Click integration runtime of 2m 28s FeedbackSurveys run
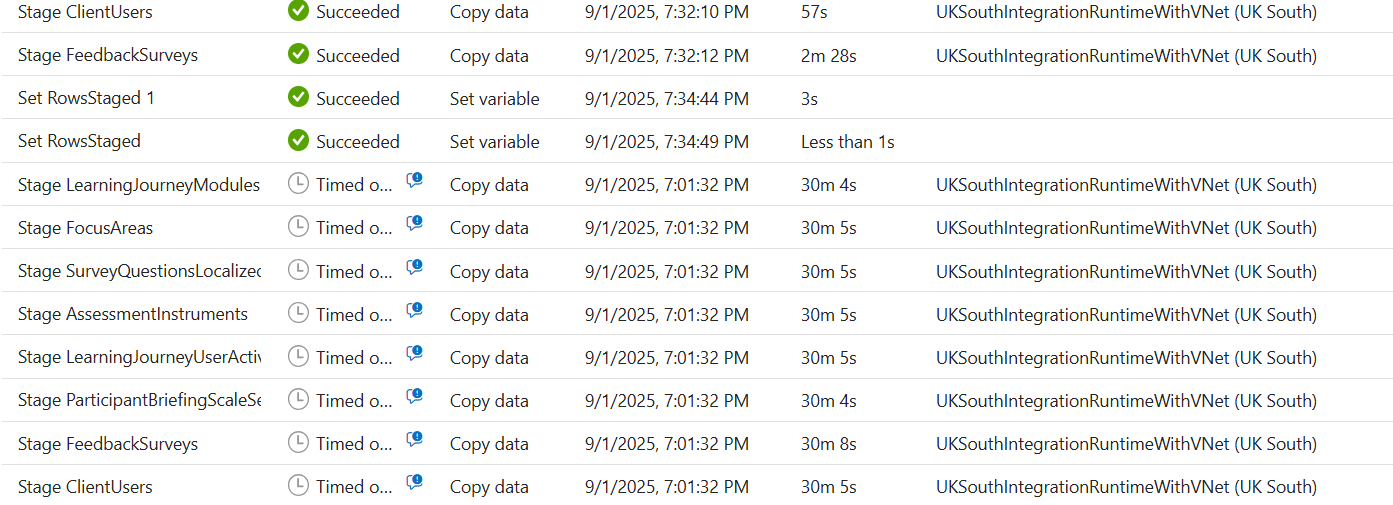This screenshot has width=1393, height=505. click(1126, 55)
